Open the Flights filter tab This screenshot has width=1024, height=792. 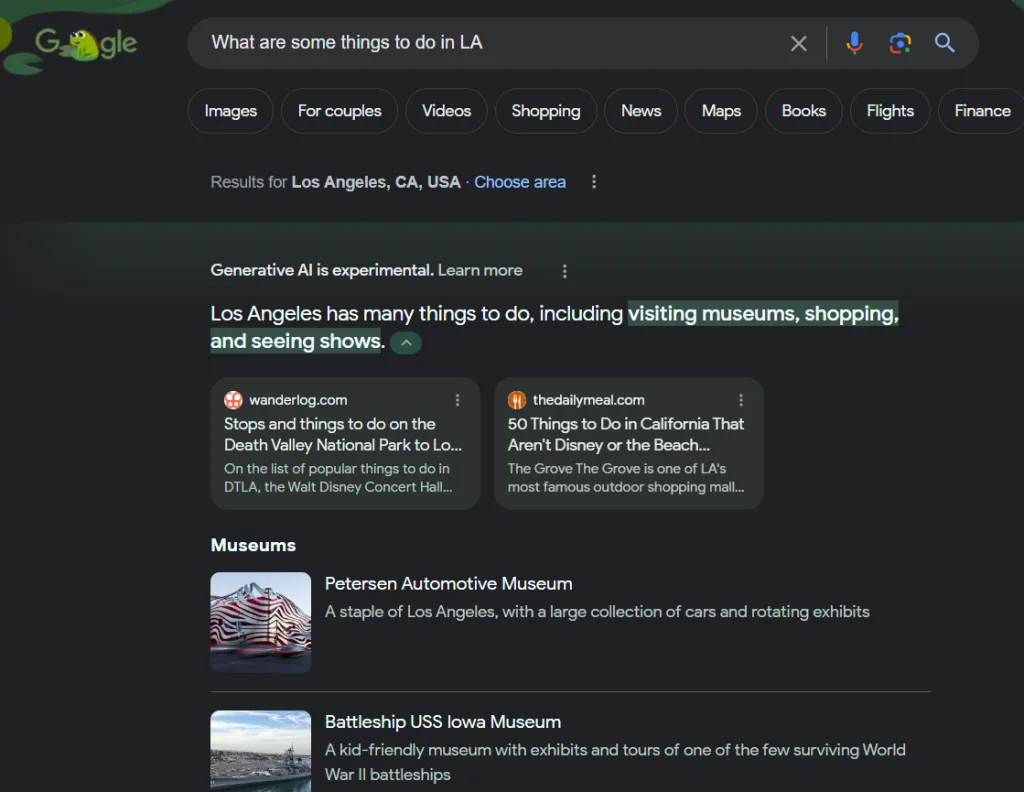[890, 111]
